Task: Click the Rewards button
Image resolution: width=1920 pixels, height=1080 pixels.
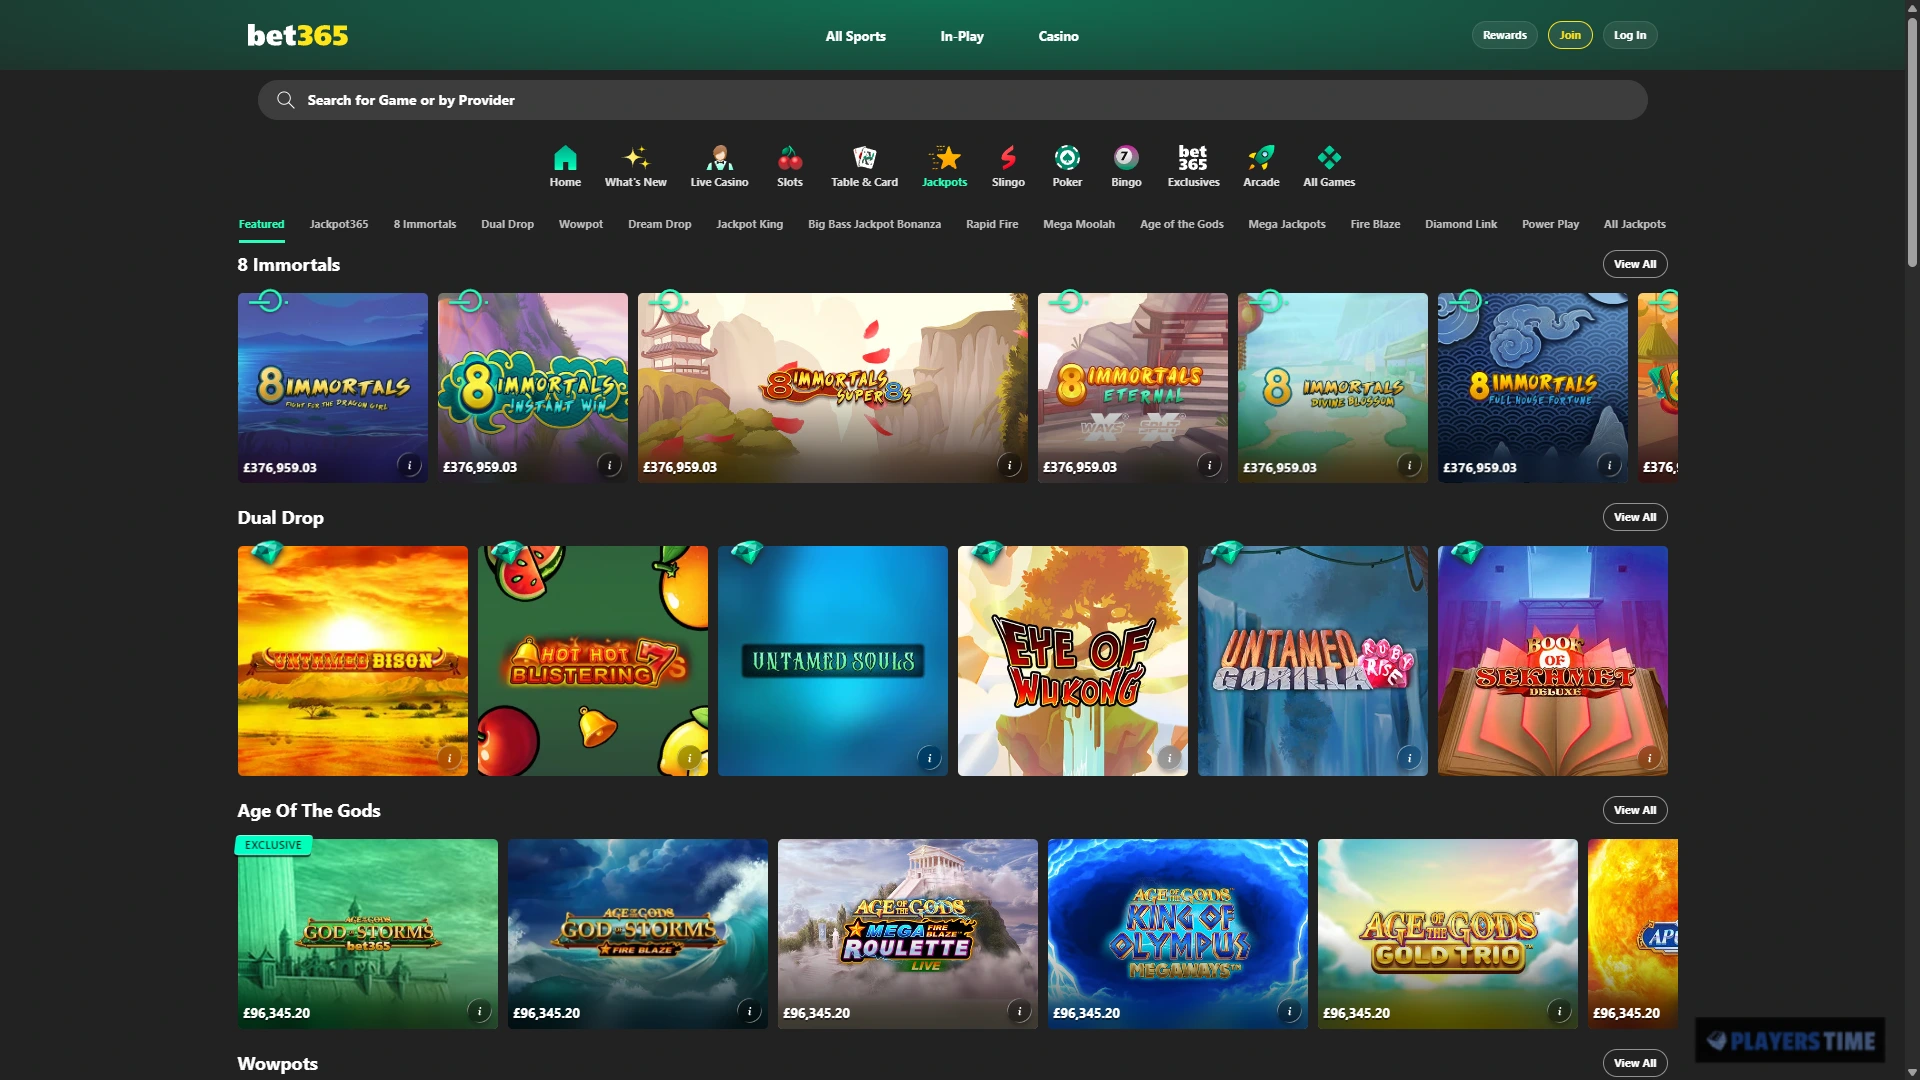Action: tap(1504, 35)
